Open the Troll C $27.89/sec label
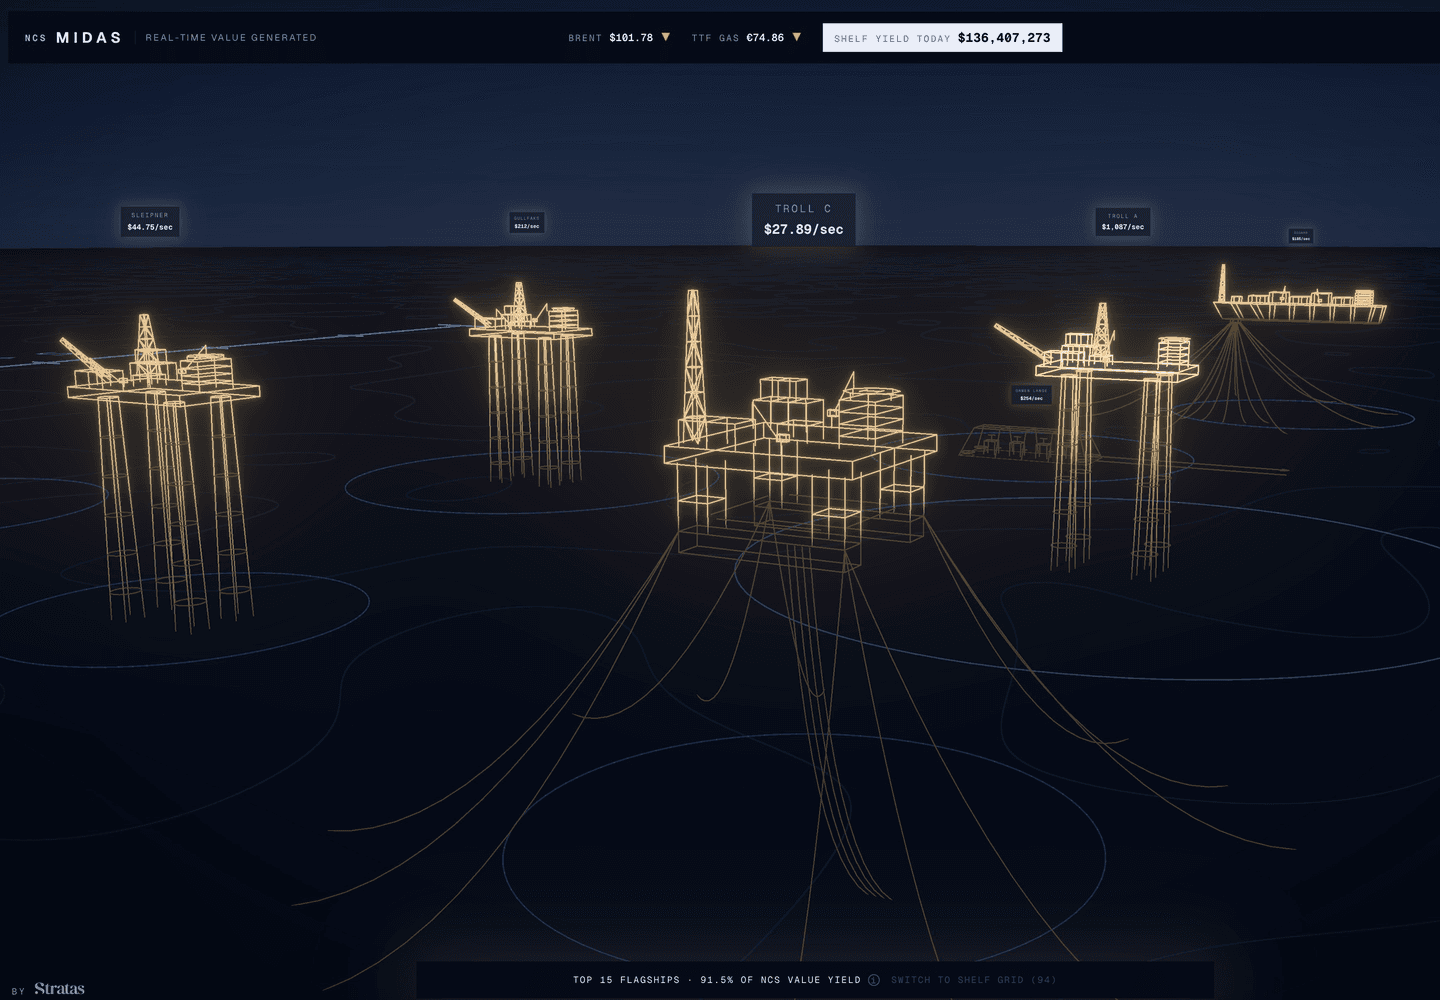1440x1000 pixels. tap(804, 219)
